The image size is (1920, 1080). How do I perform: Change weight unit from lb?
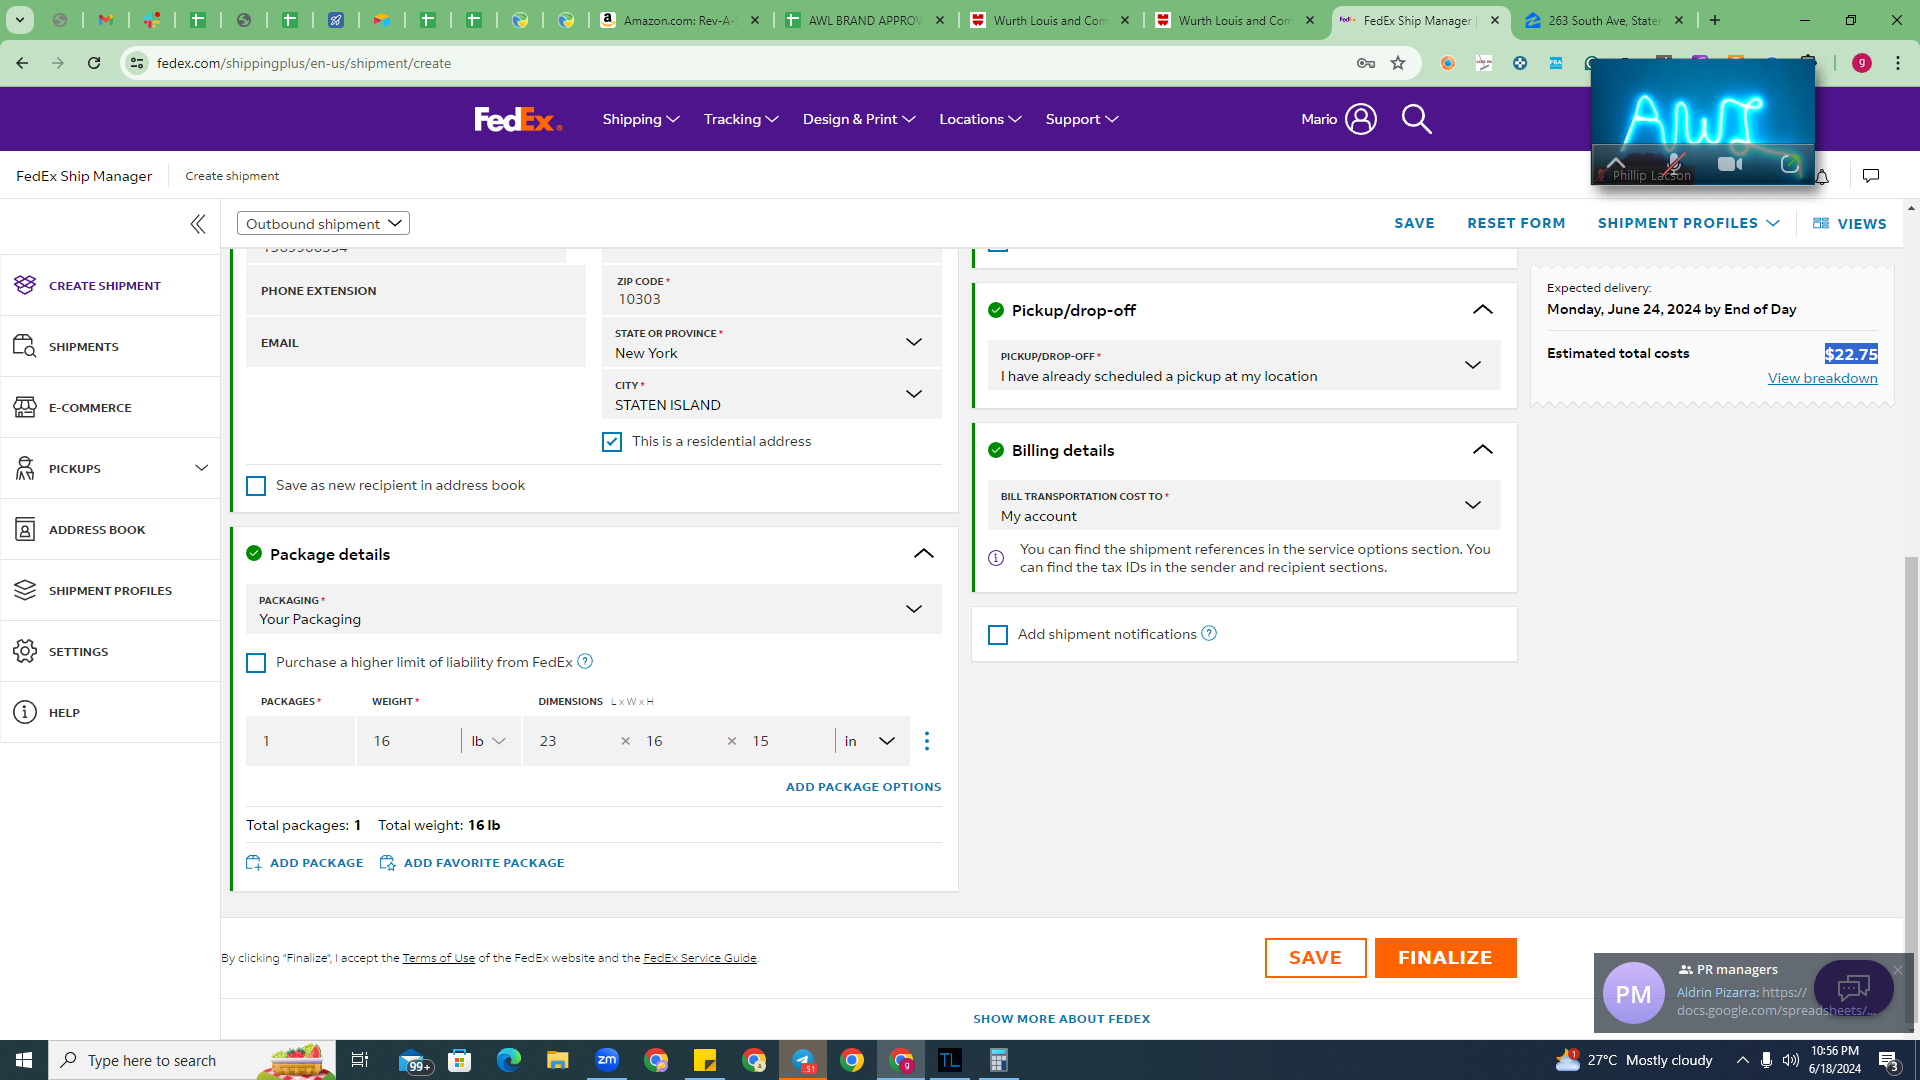[x=488, y=741]
